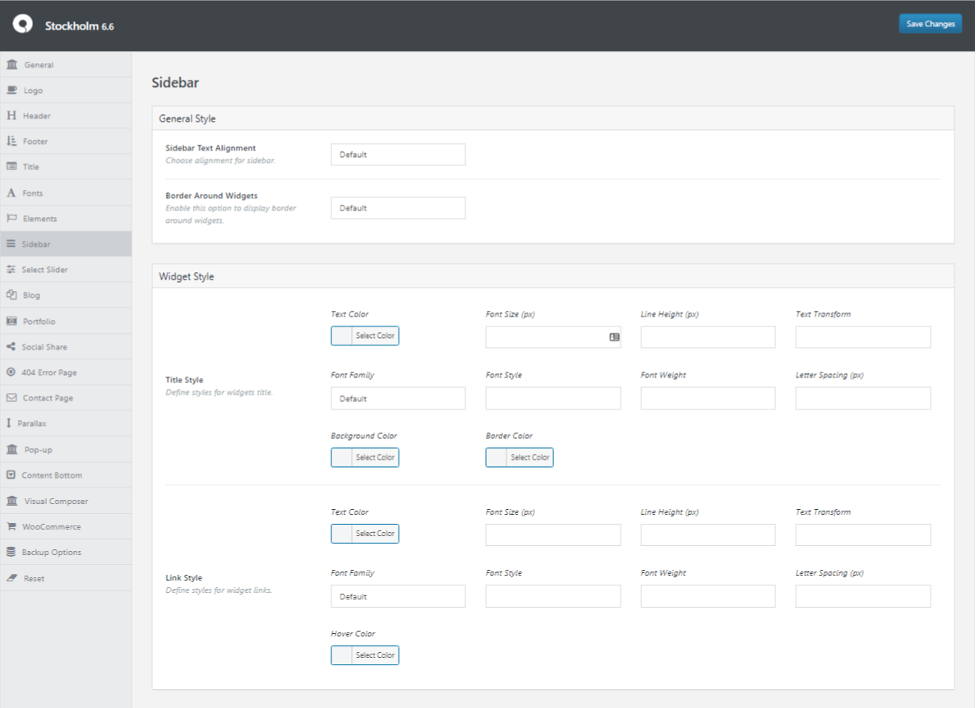Screen dimensions: 977x708
Task: Open Title Style Text Transform dropdown
Action: point(862,337)
